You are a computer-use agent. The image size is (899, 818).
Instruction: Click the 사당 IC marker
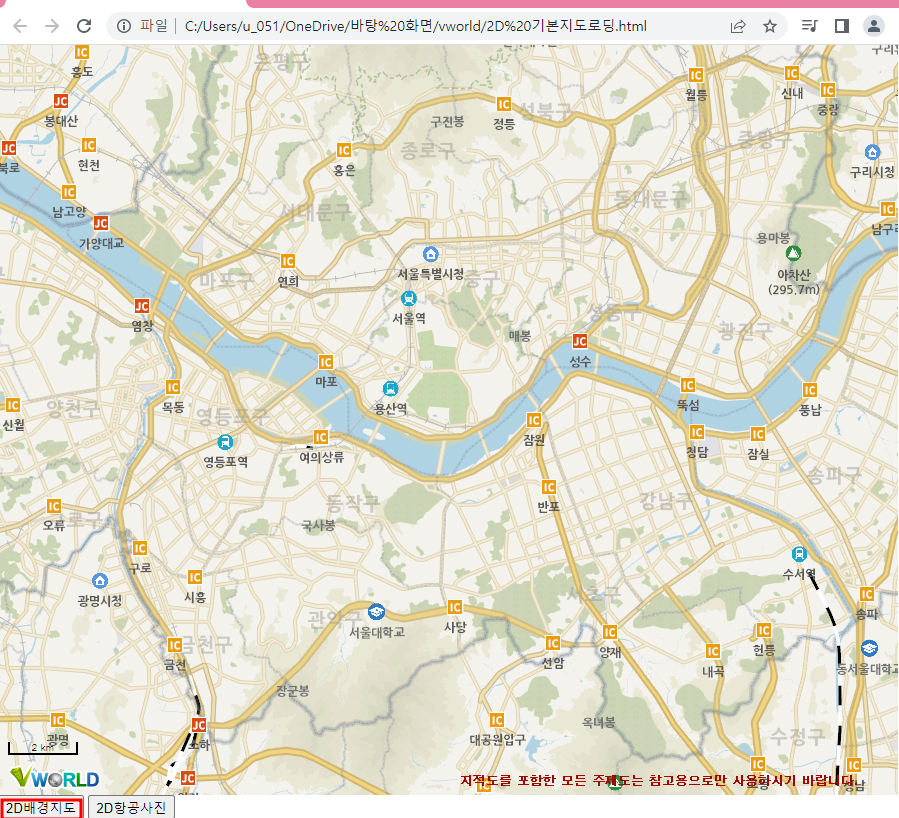pos(455,607)
